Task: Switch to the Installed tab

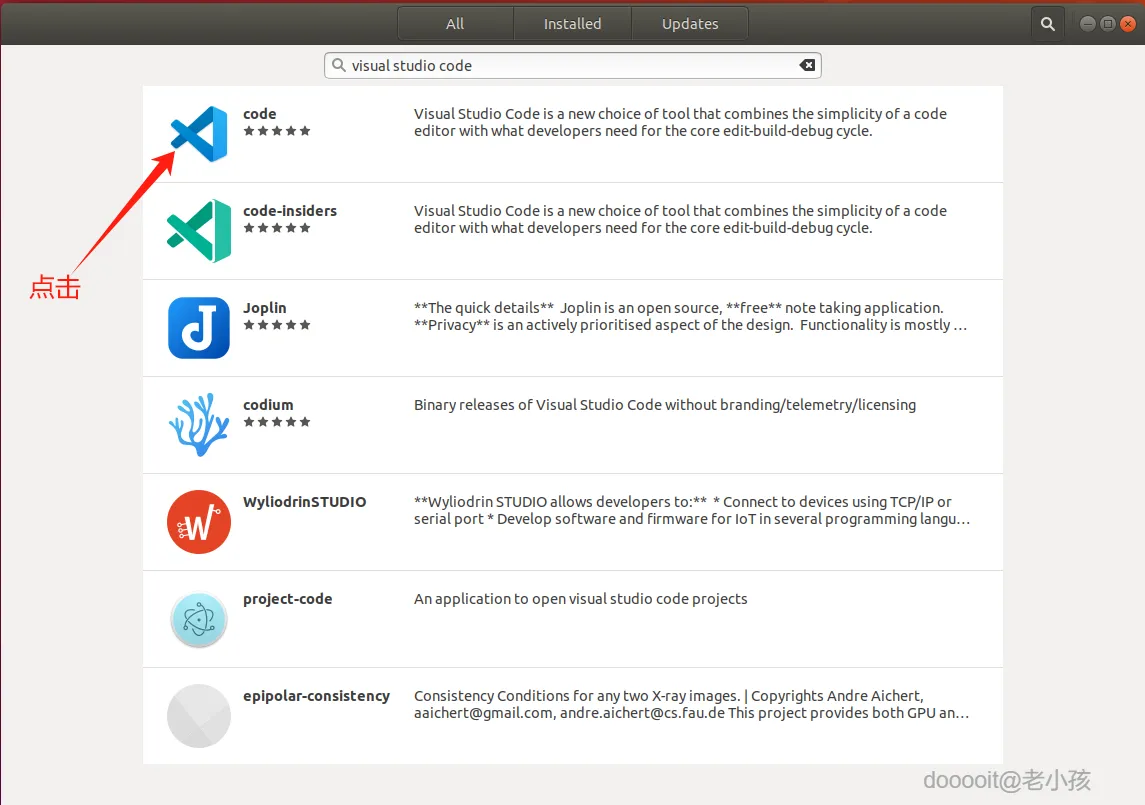Action: click(572, 24)
